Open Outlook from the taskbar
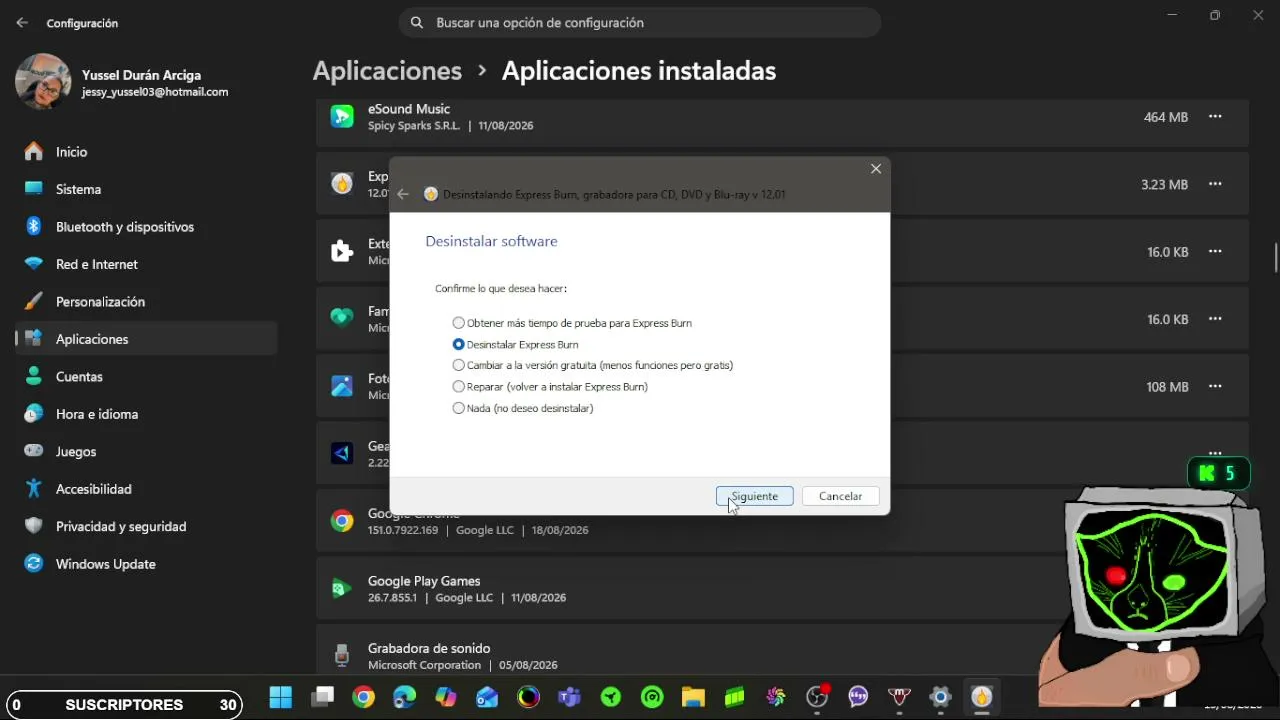Image resolution: width=1280 pixels, height=720 pixels. pos(487,697)
